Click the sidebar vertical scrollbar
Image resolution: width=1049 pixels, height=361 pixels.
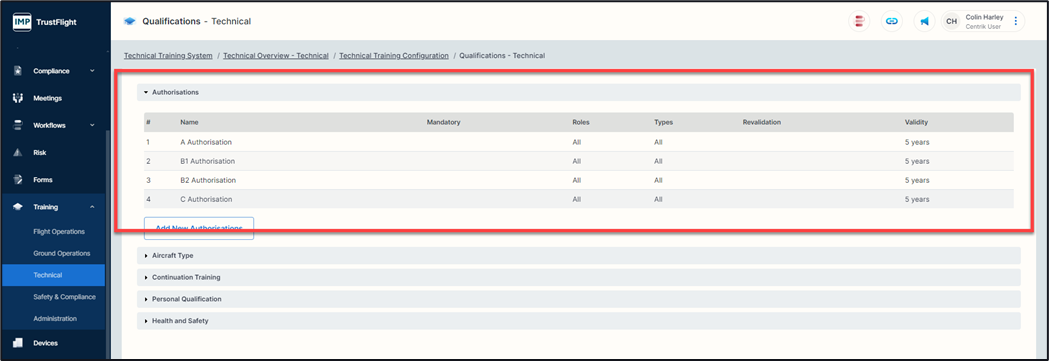[107, 244]
